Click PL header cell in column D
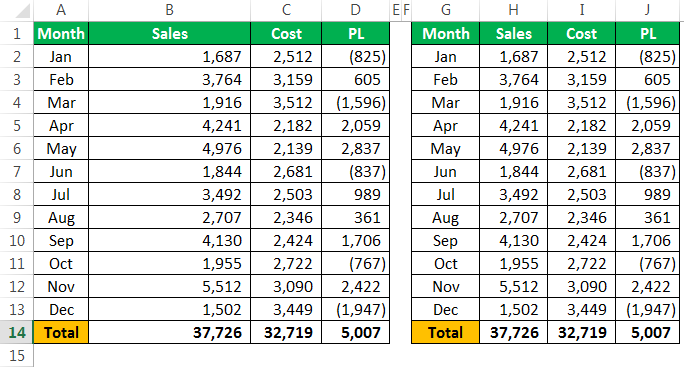Image resolution: width=684 pixels, height=367 pixels. 356,33
